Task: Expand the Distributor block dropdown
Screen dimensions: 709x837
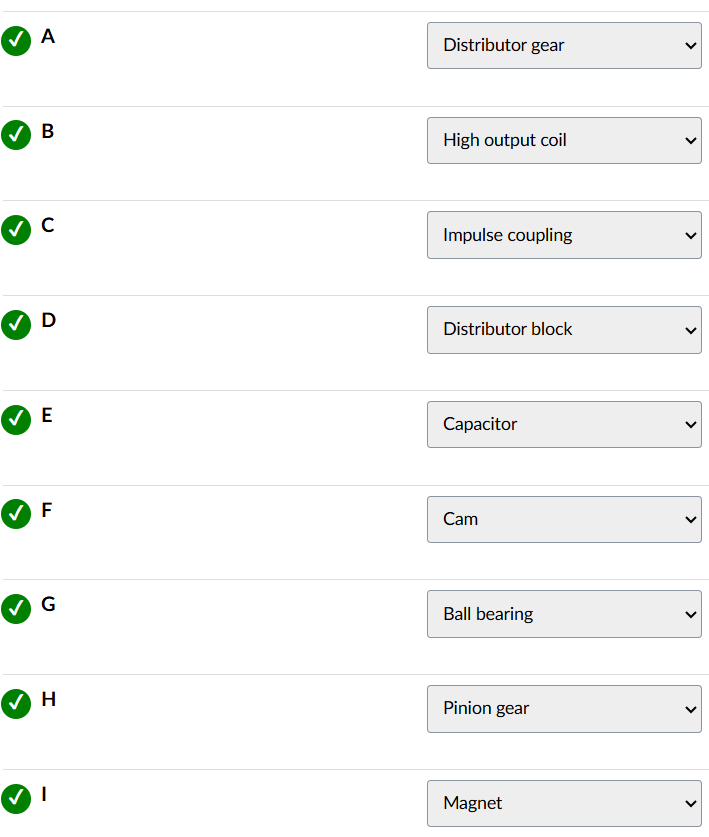Action: (564, 330)
